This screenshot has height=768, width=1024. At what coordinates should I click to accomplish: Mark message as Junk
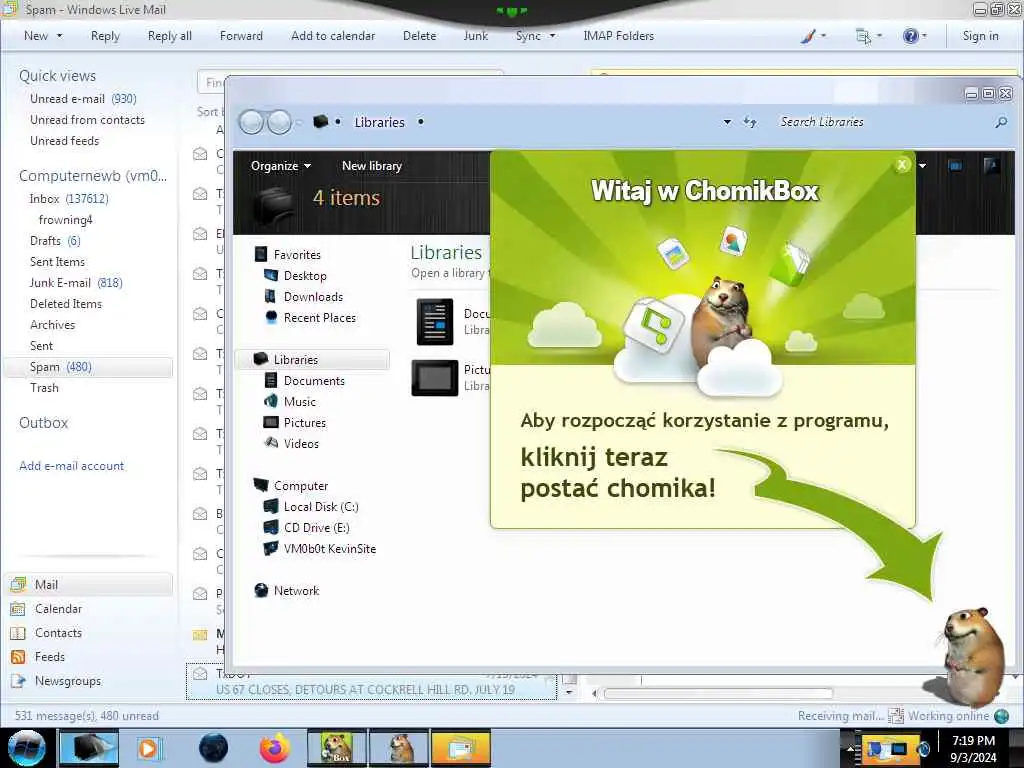(x=475, y=36)
